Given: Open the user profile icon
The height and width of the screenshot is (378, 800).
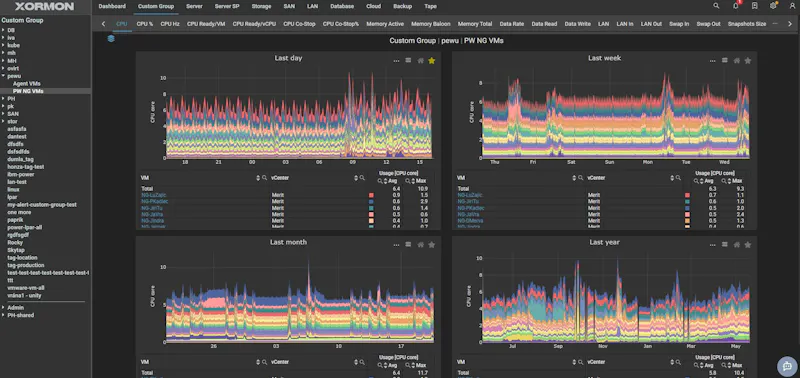Looking at the screenshot, I should [x=792, y=6].
